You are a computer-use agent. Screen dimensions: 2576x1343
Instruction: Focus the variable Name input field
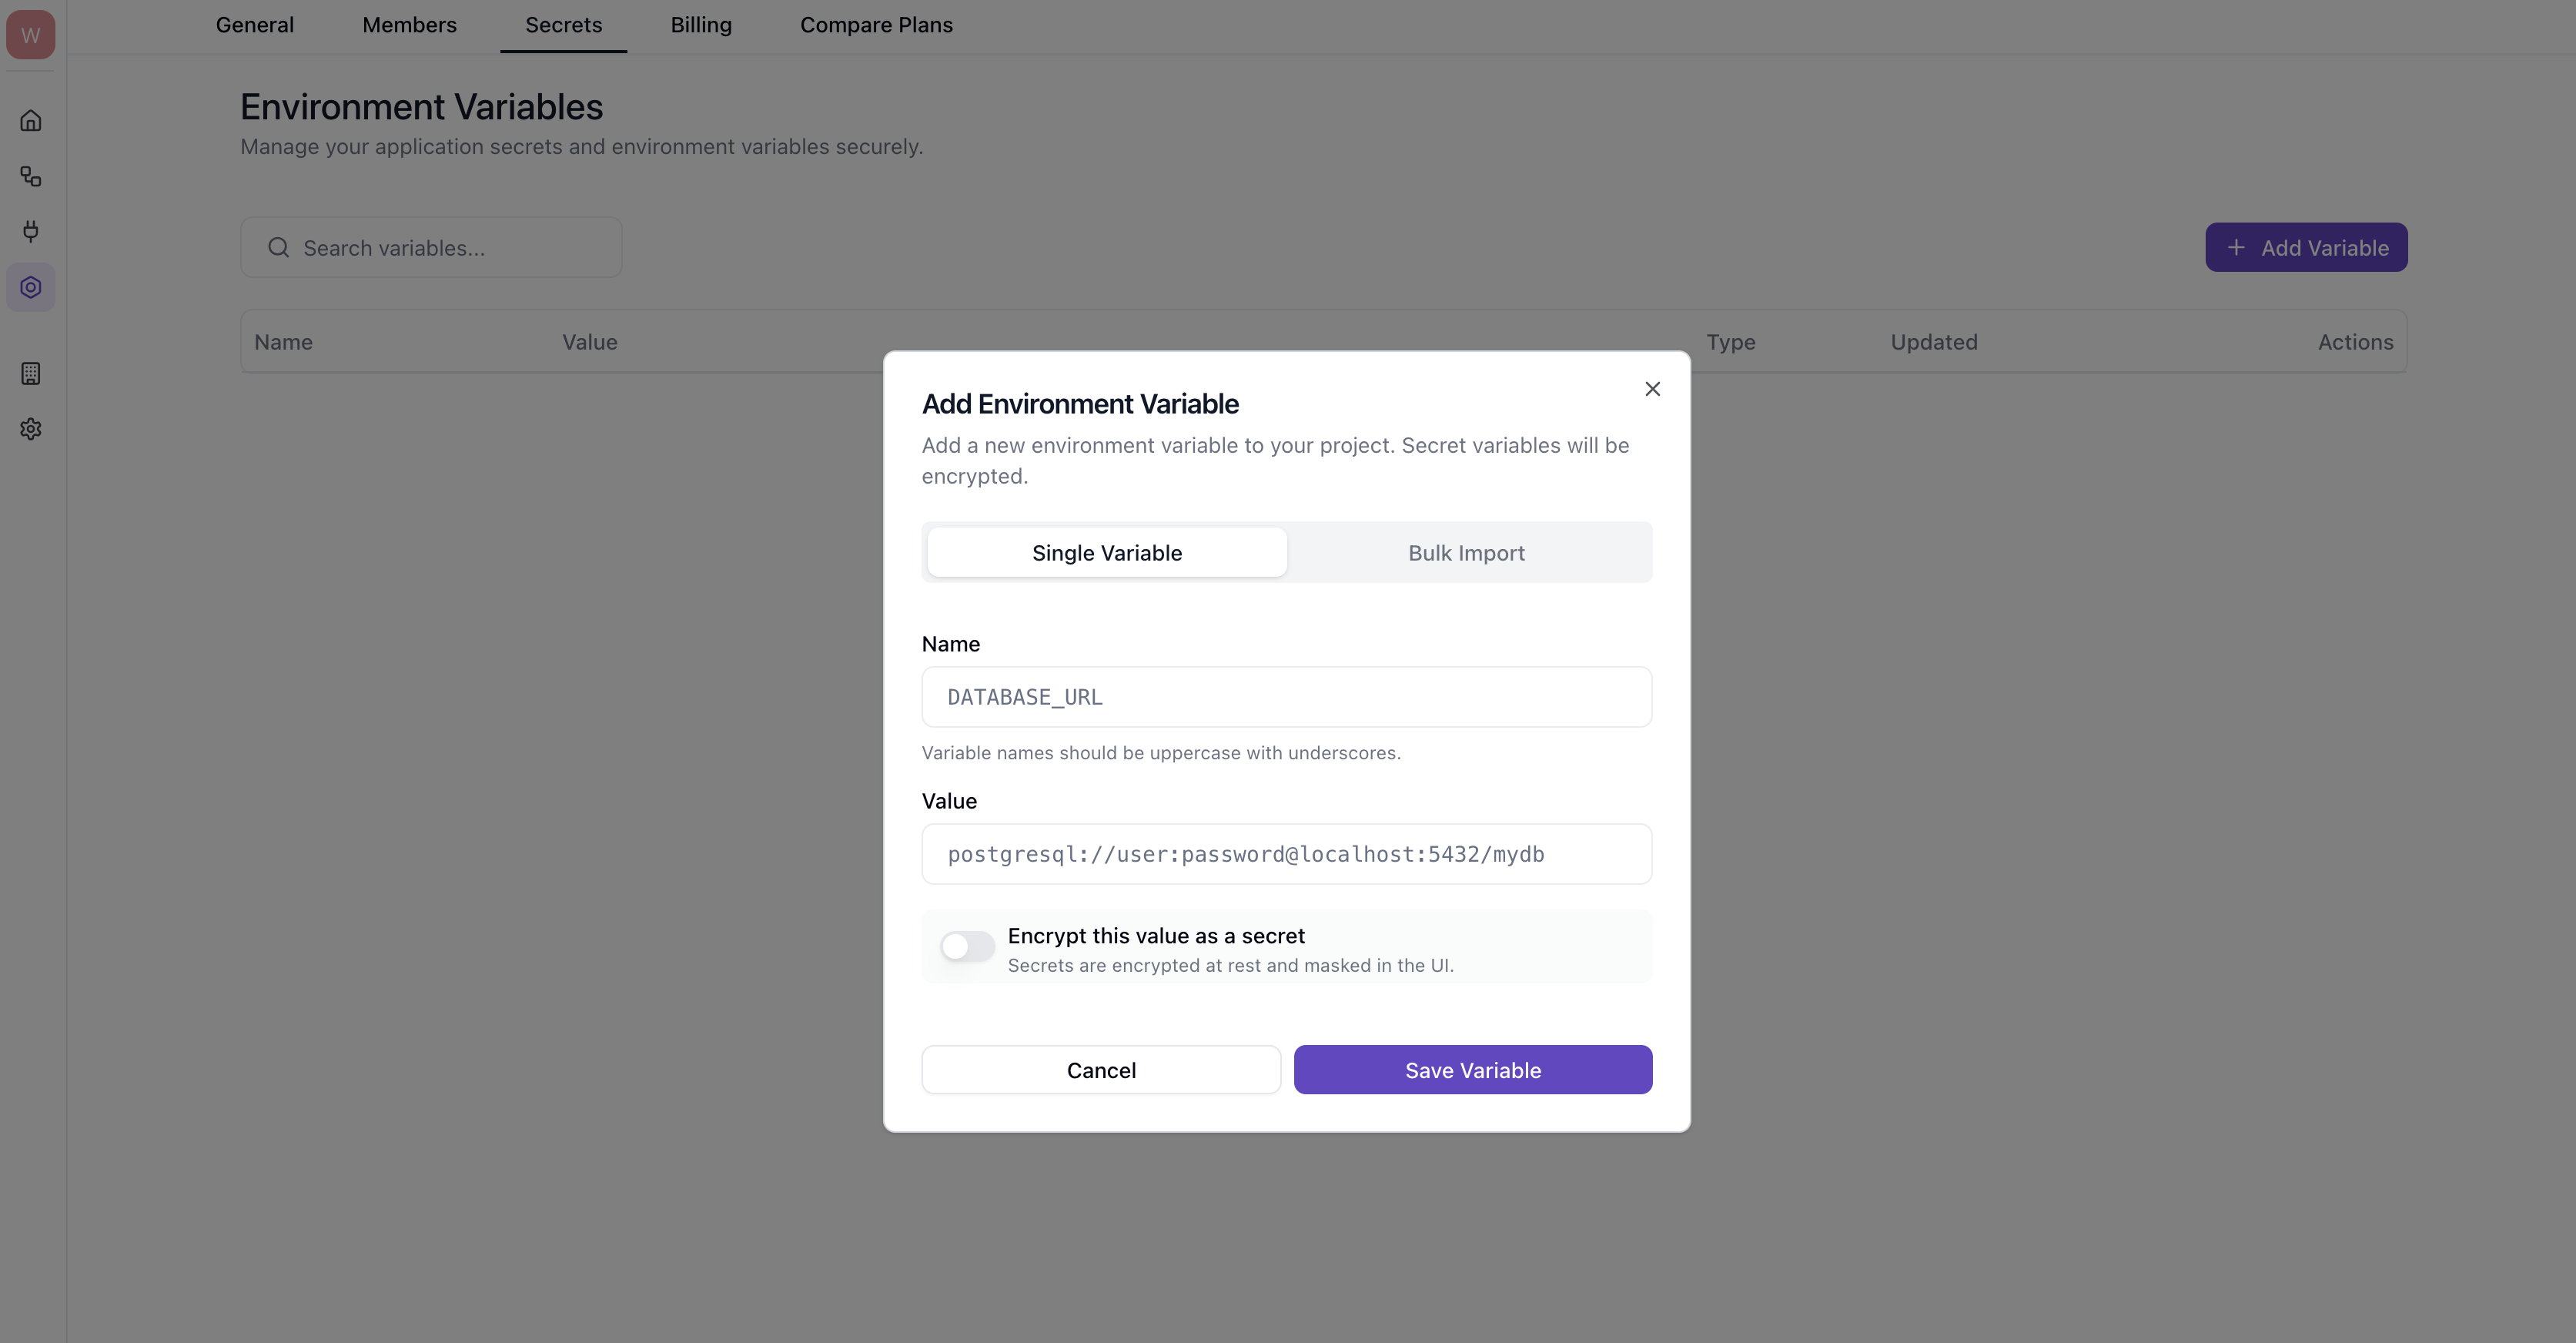coord(1286,697)
